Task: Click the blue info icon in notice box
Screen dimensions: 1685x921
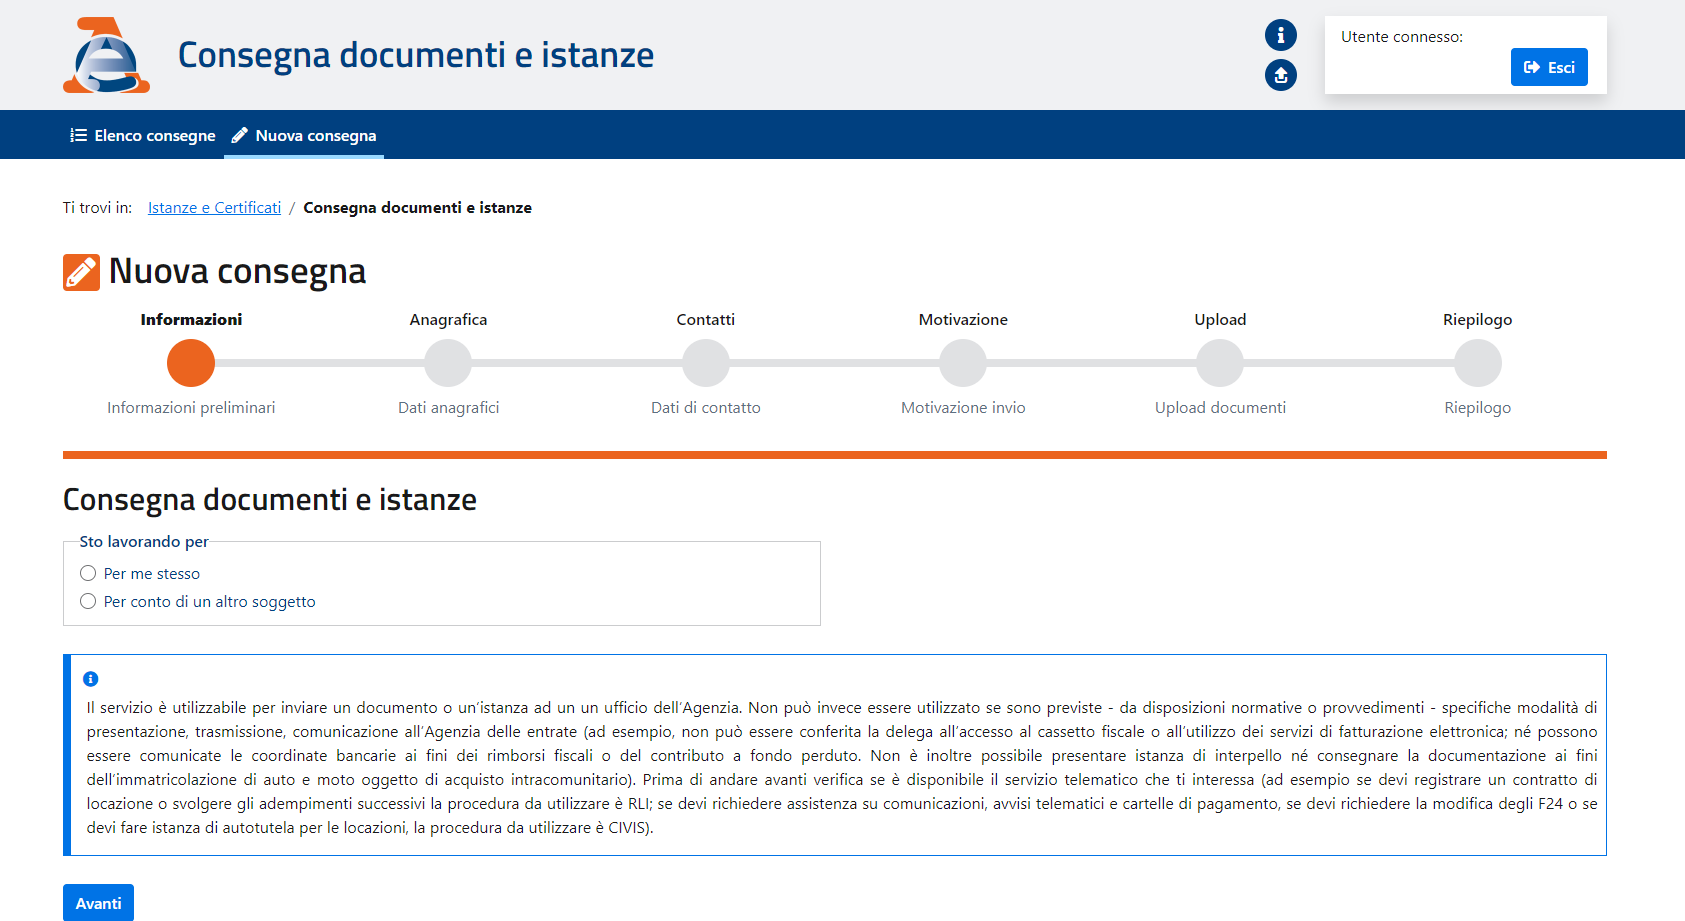Action: pos(91,679)
